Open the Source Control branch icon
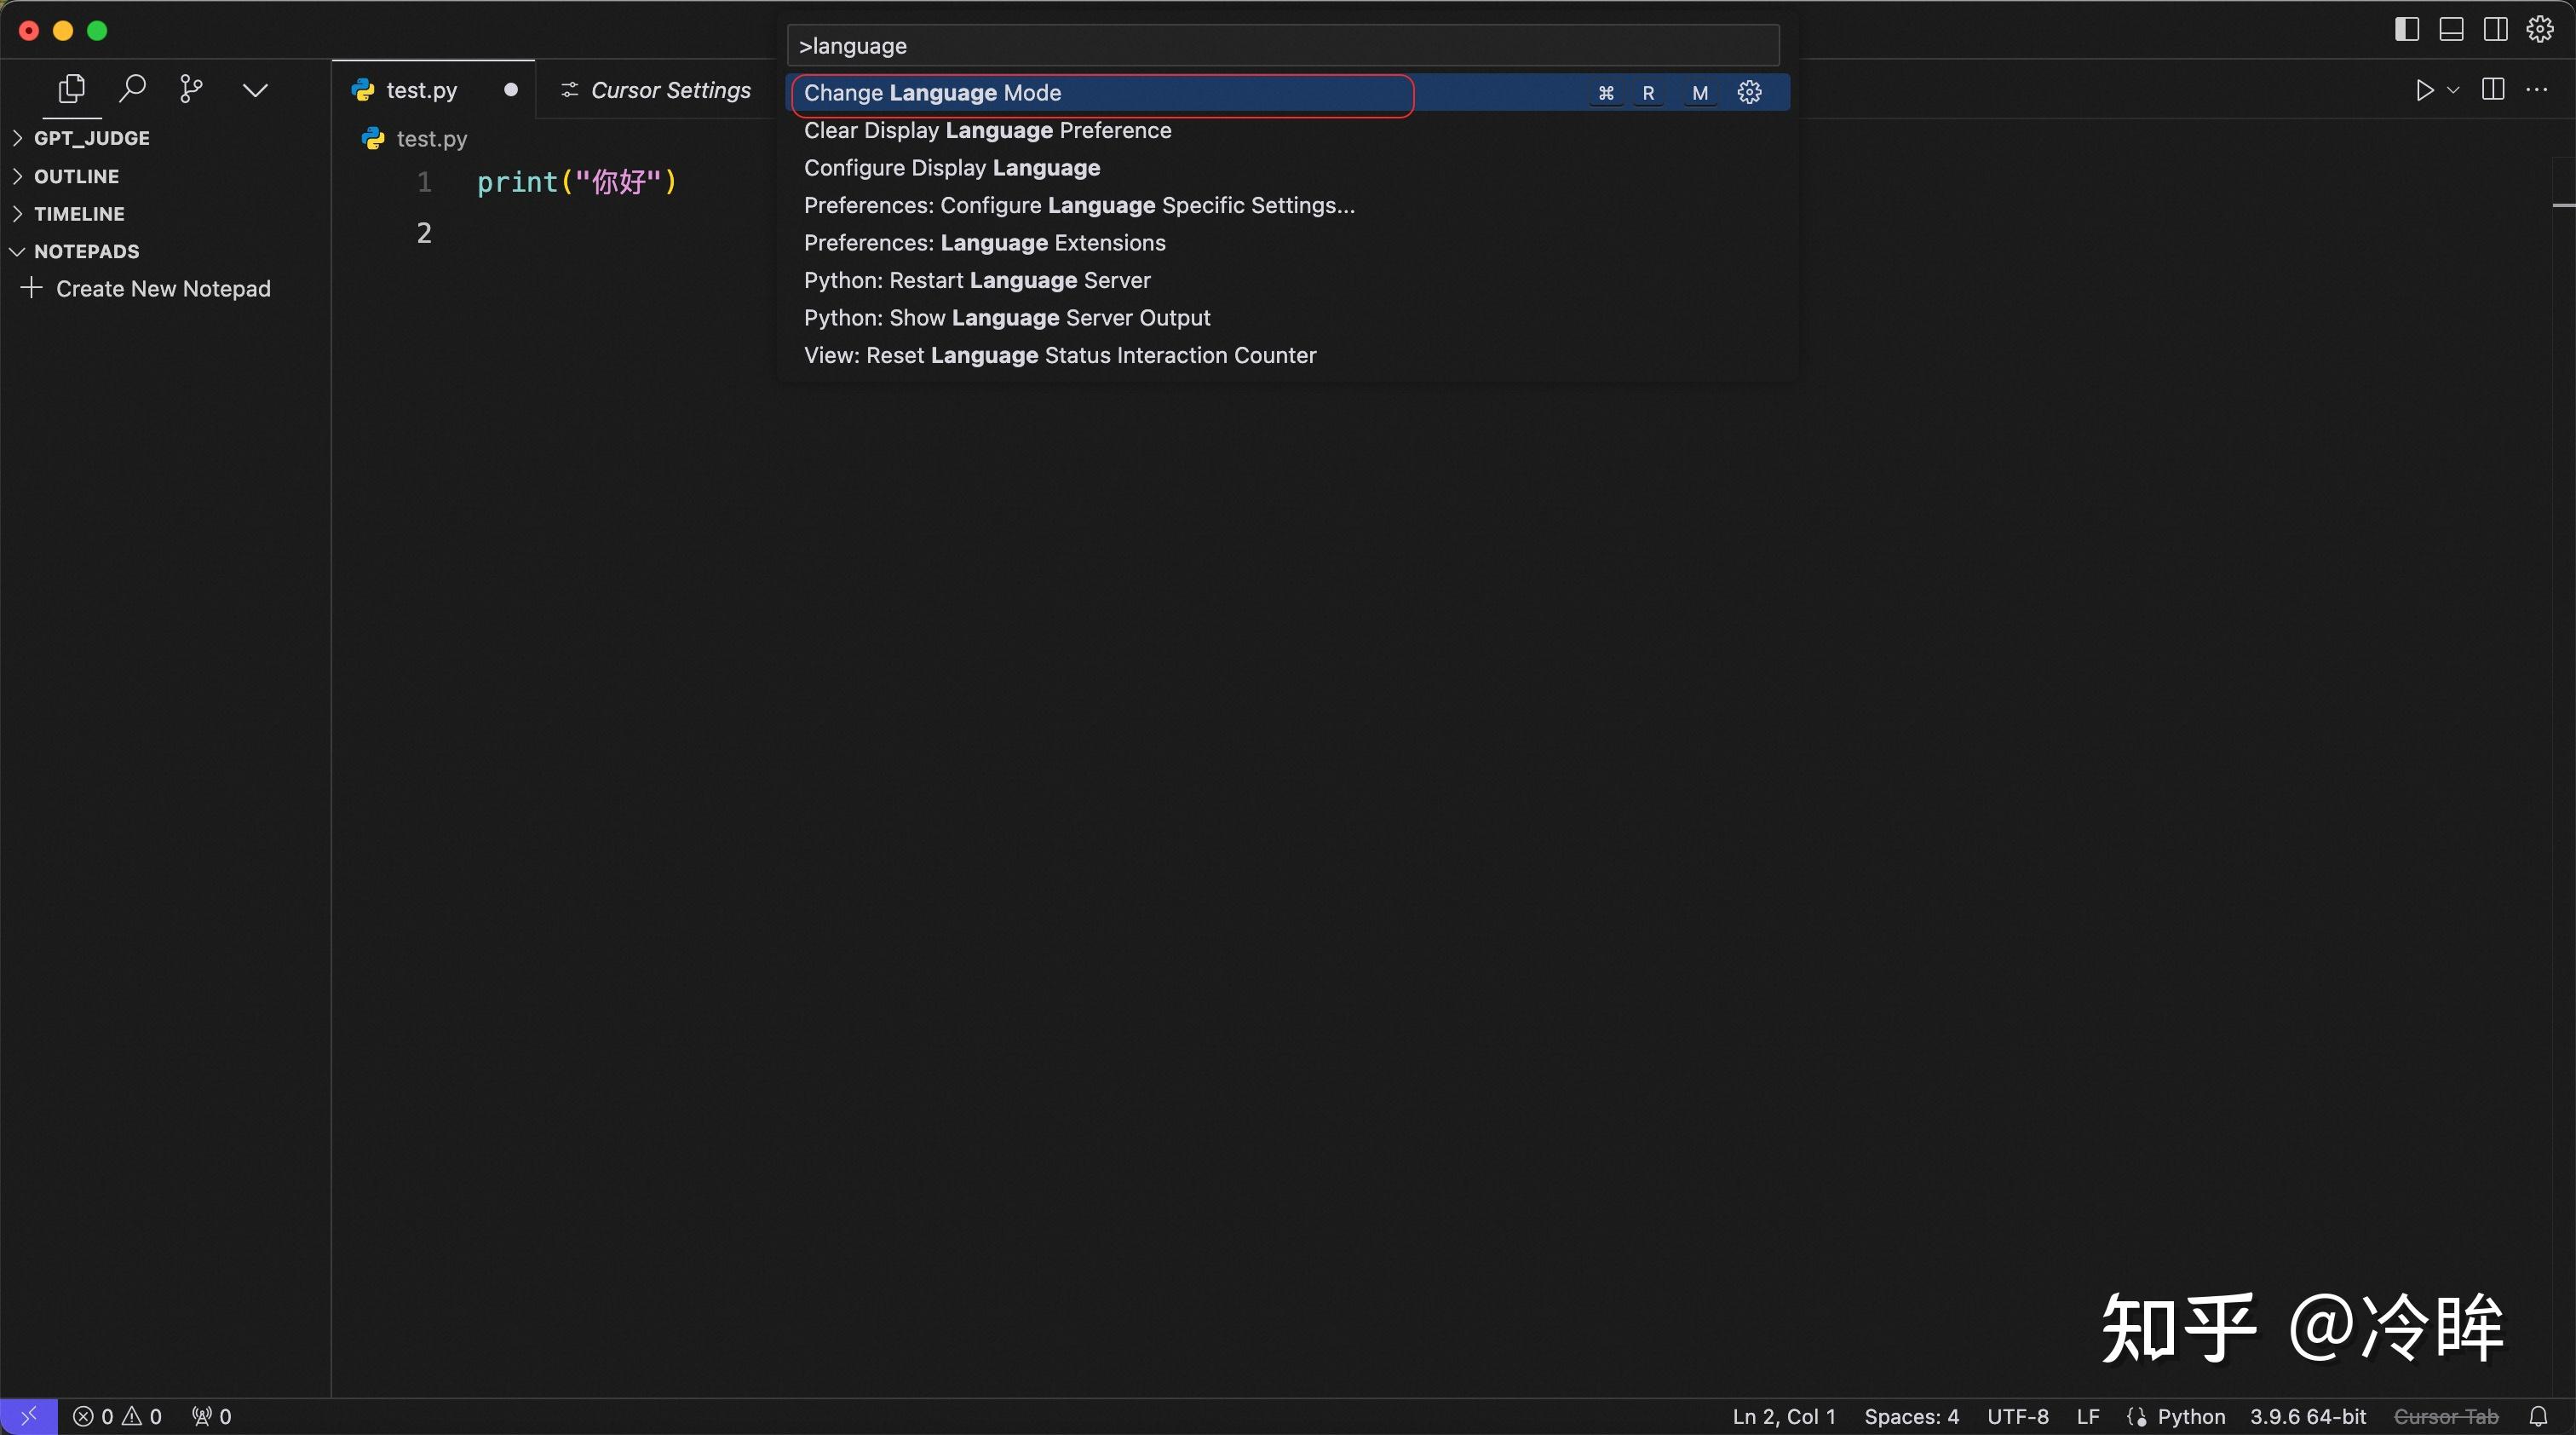This screenshot has height=1435, width=2576. point(191,89)
